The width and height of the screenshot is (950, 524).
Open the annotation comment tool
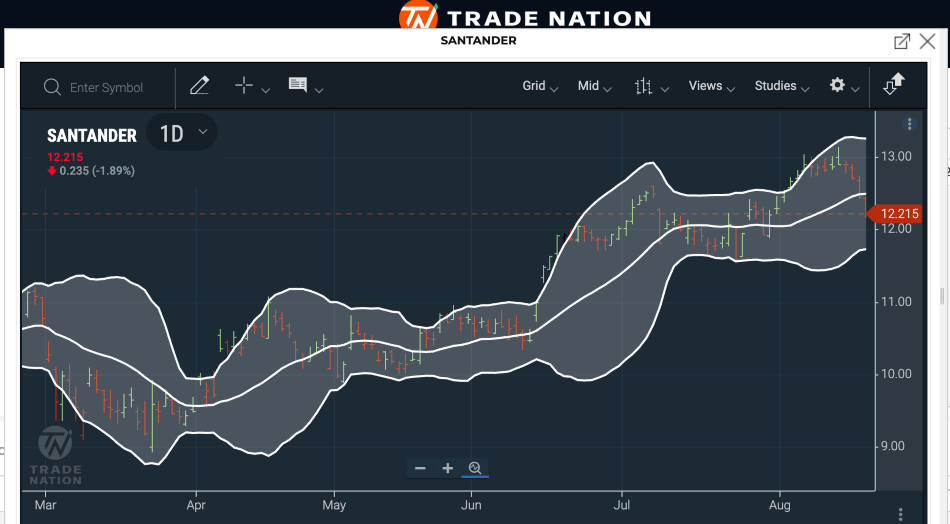(x=297, y=85)
